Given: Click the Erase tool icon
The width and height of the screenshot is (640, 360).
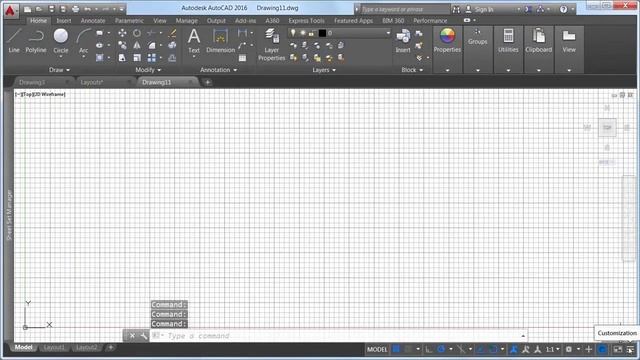Looking at the screenshot, I should coord(172,33).
